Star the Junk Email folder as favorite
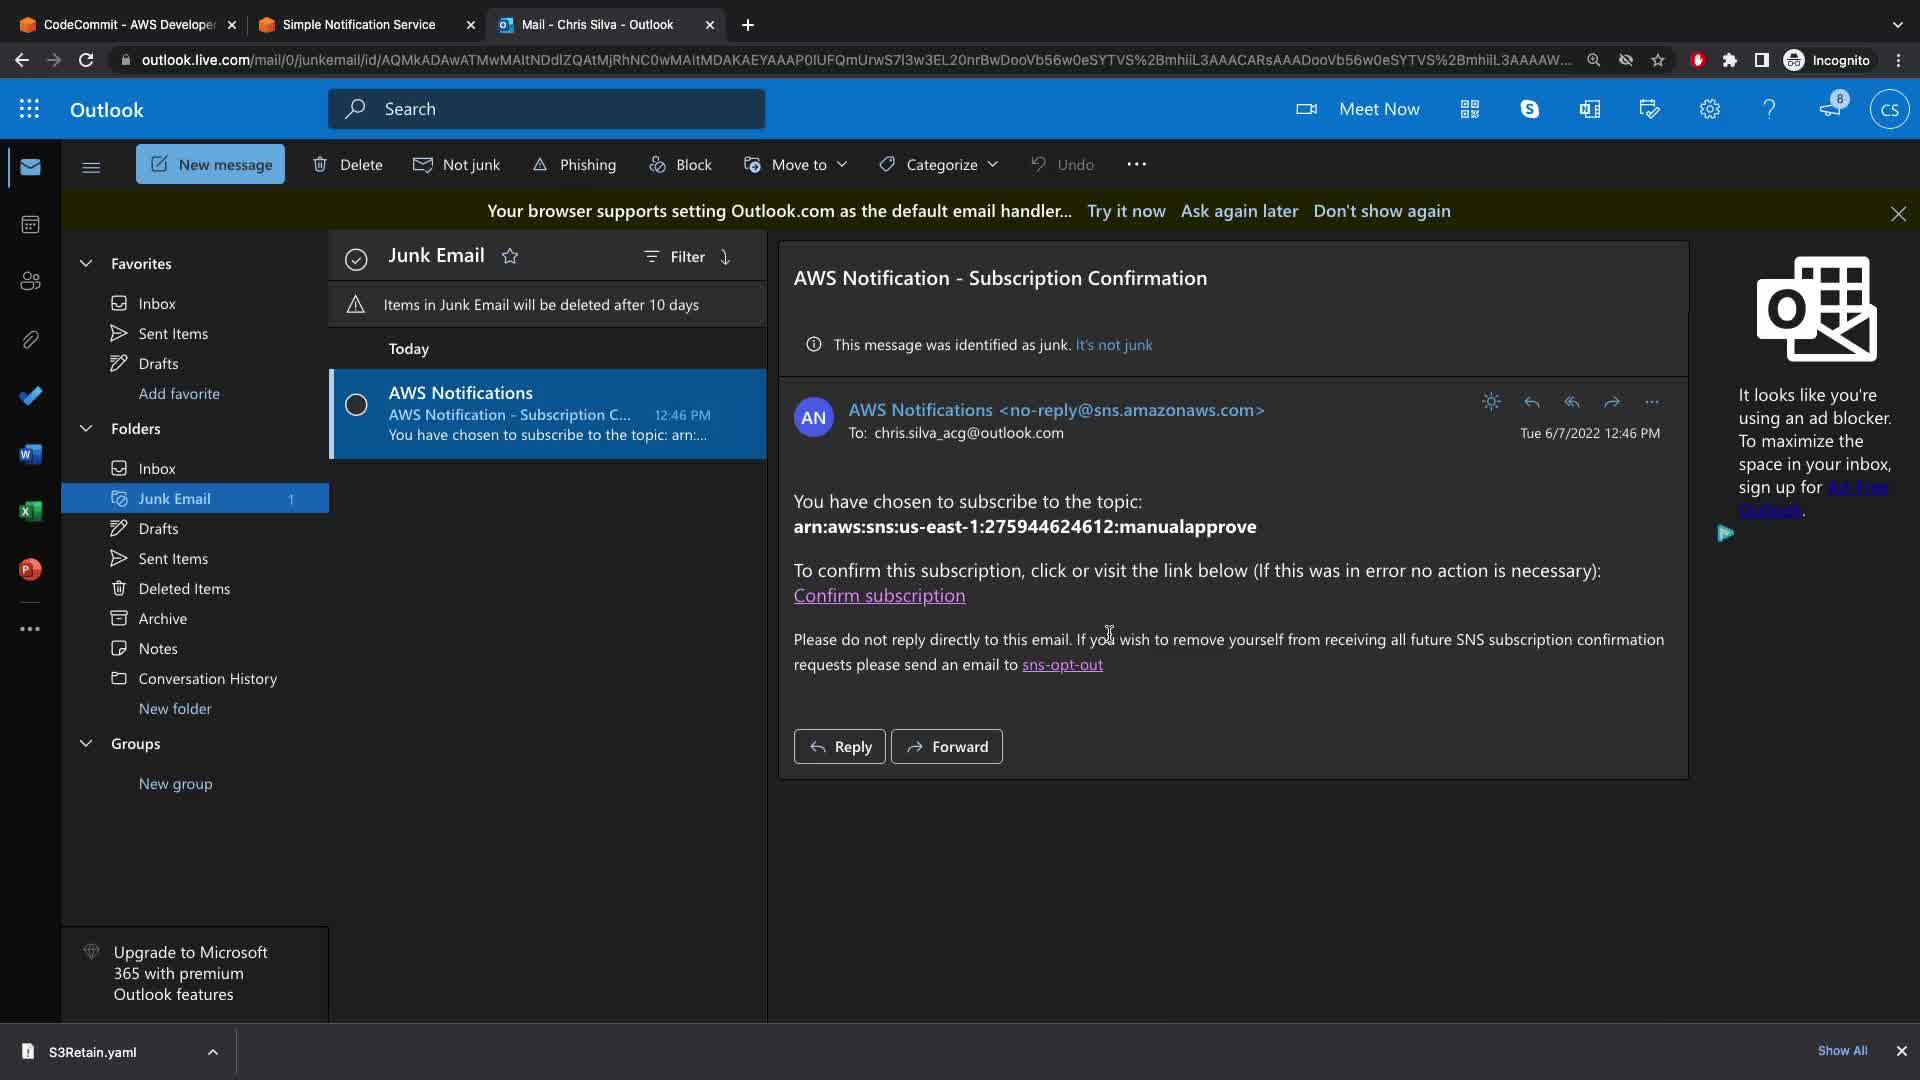The height and width of the screenshot is (1080, 1920). [x=510, y=256]
